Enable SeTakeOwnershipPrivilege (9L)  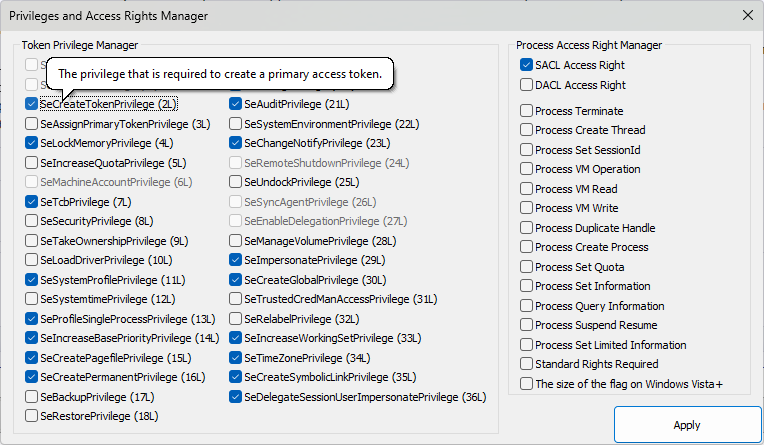tap(32, 241)
